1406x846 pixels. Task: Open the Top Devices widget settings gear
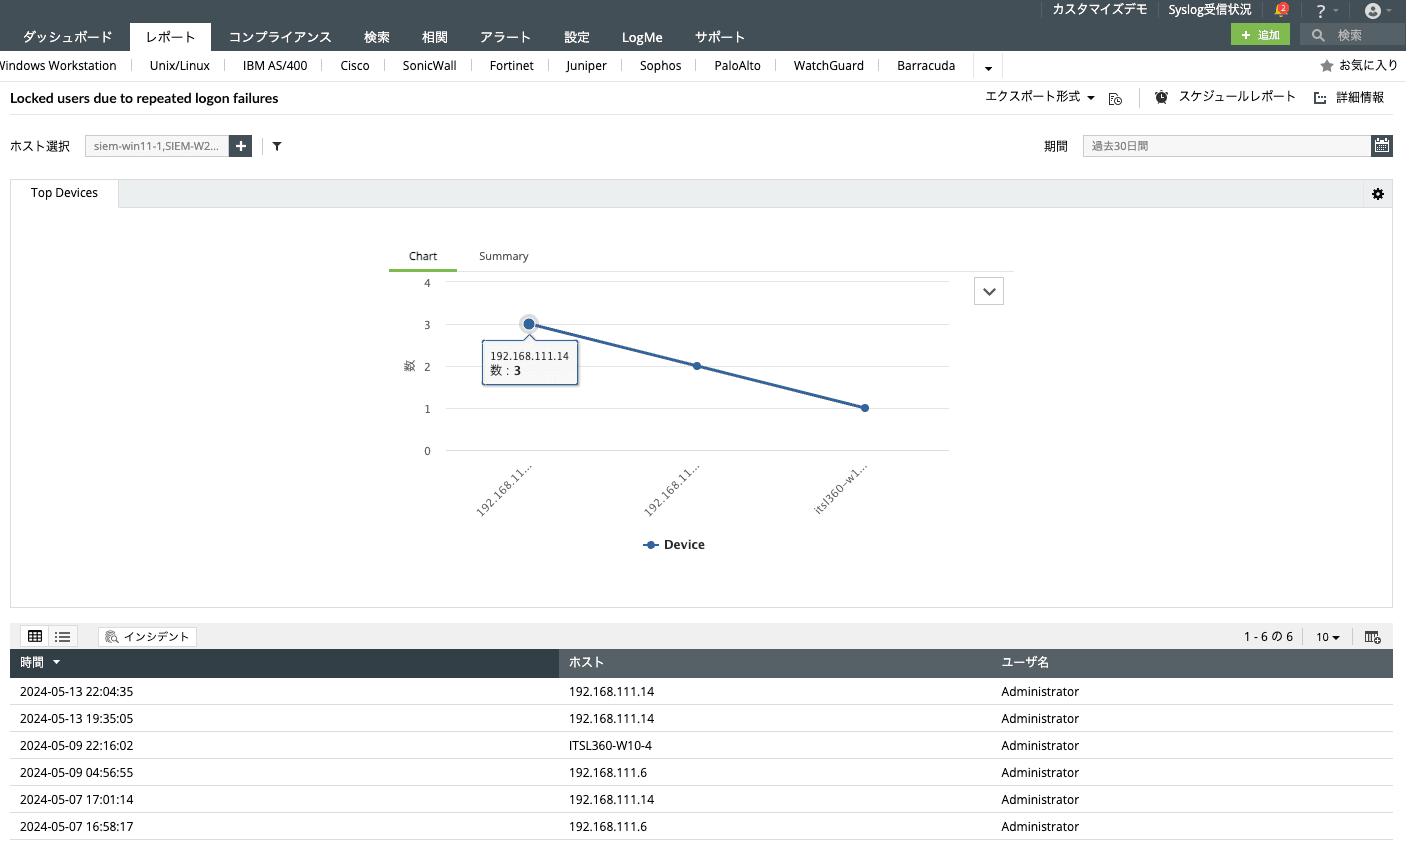(x=1378, y=193)
